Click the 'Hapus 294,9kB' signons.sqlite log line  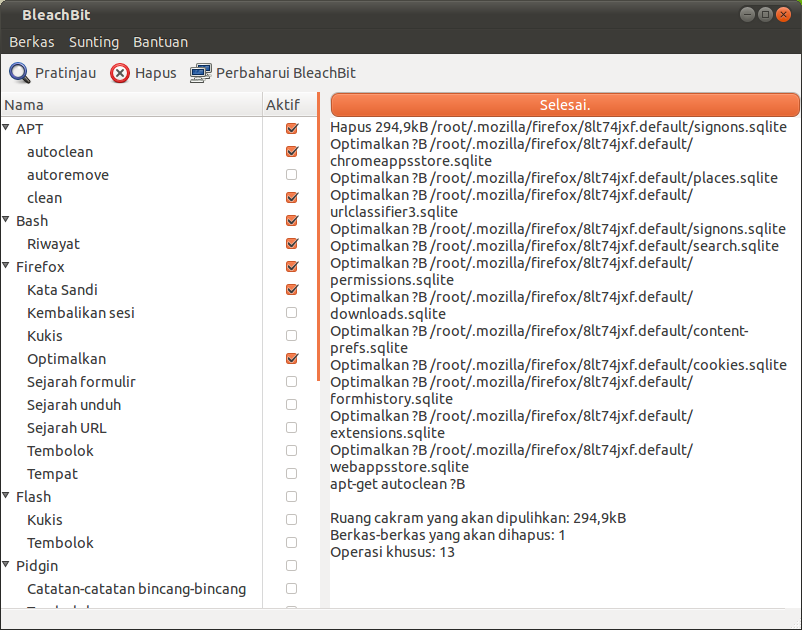pyautogui.click(x=559, y=127)
